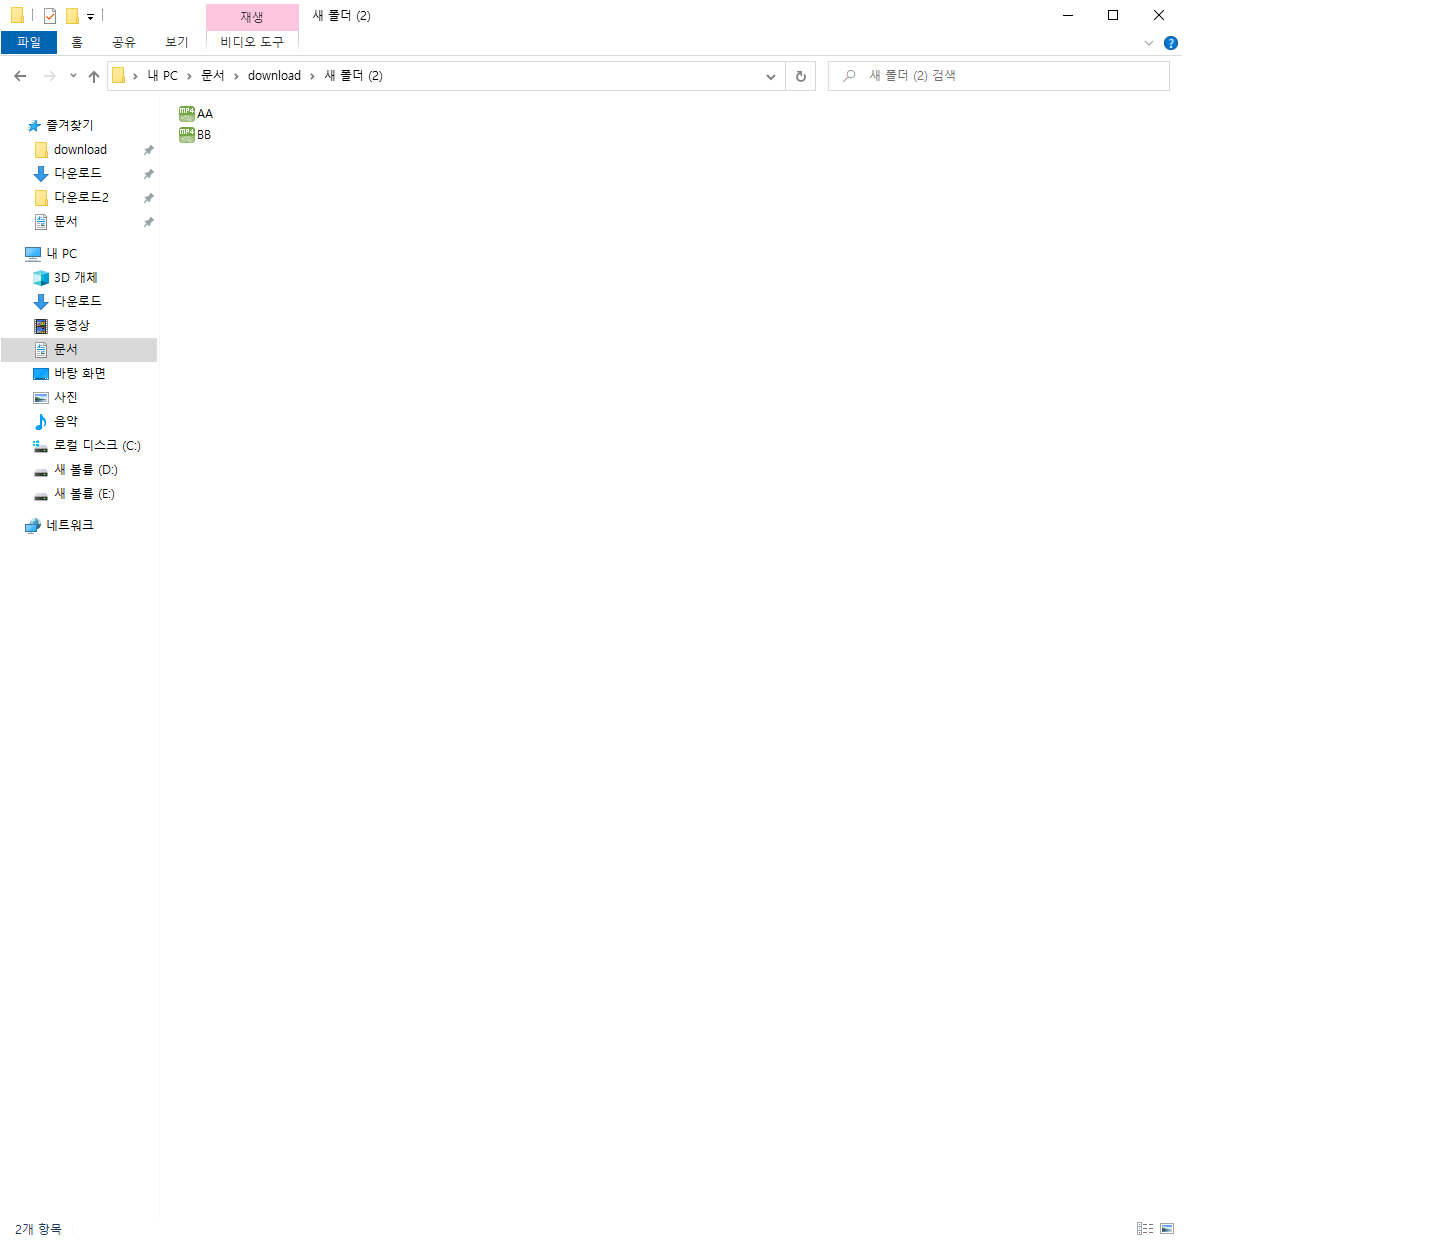Go back to the previous folder
Screen dimensions: 1440x1242
[19, 75]
